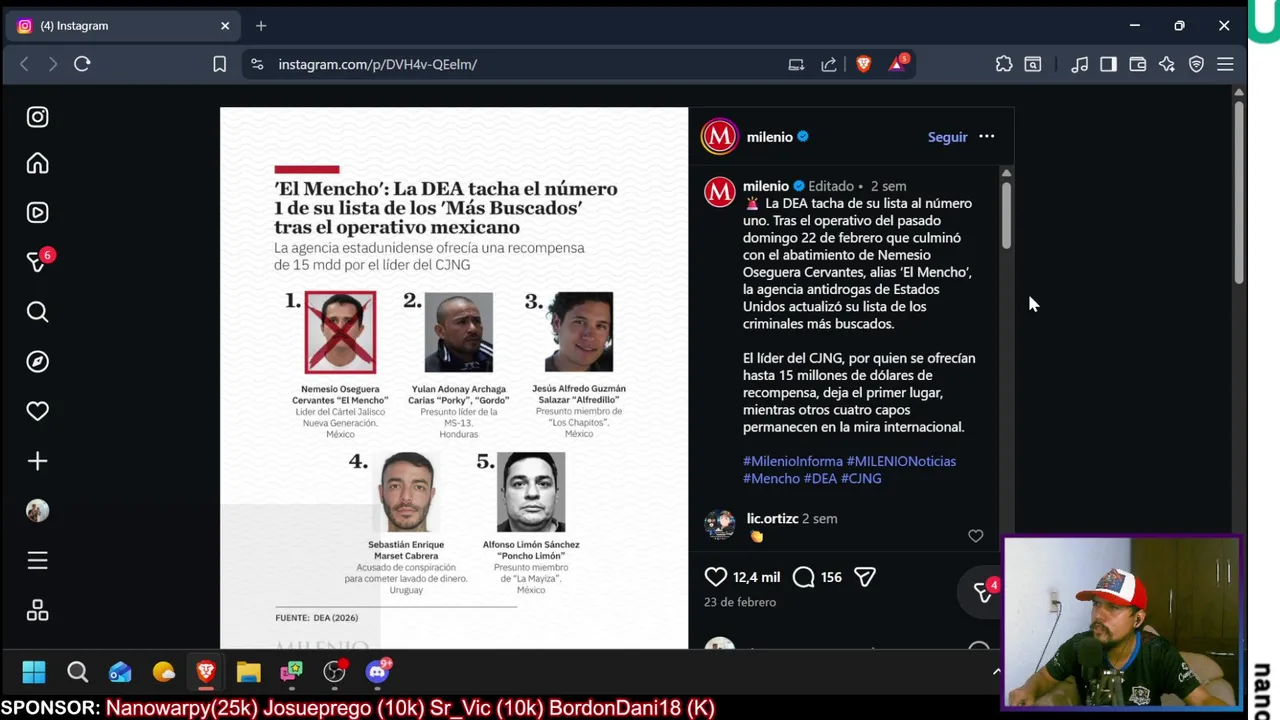Open Discord from the taskbar
Viewport: 1280px width, 720px height.
click(x=378, y=671)
